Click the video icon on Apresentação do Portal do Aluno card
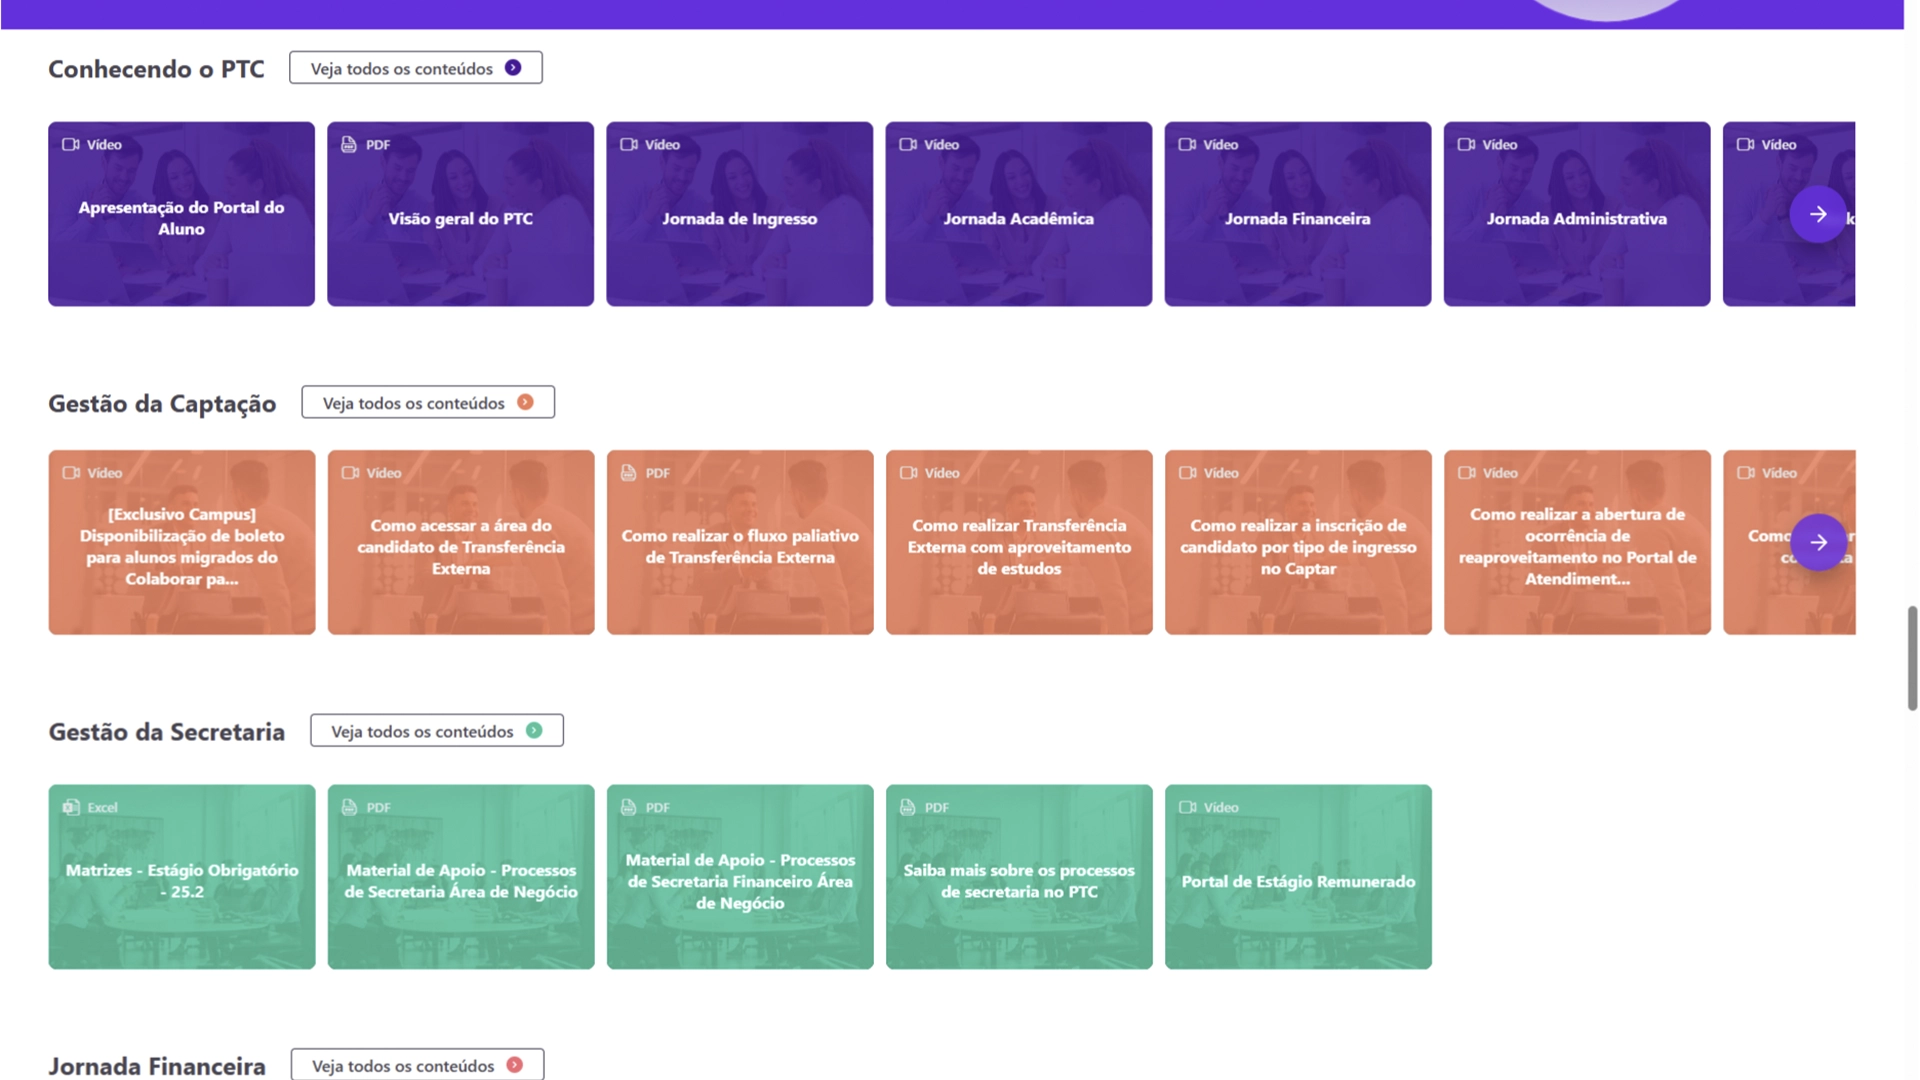 click(71, 145)
